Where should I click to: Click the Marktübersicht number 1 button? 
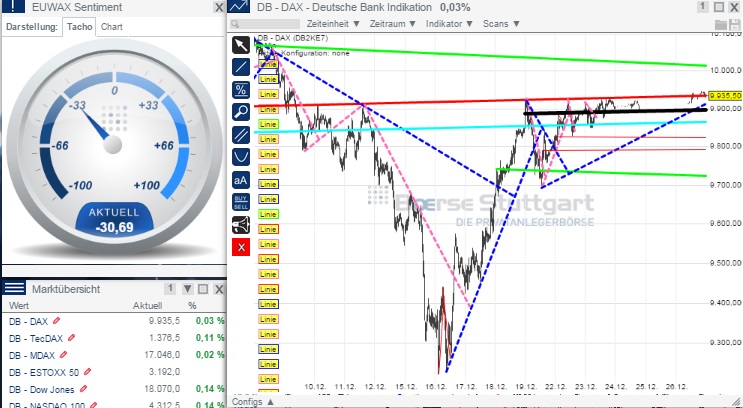coord(171,289)
